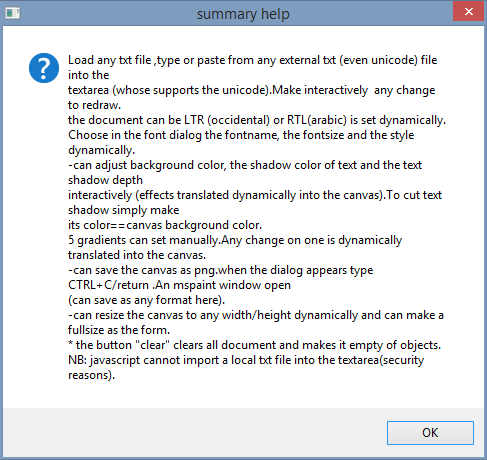The height and width of the screenshot is (460, 487).
Task: Click the text "translated into the canvas."
Action: pos(137,255)
